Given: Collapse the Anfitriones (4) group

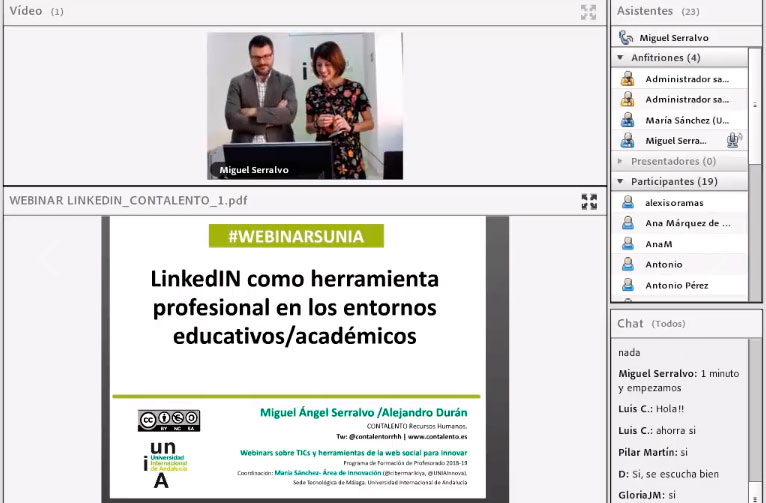Looking at the screenshot, I should [x=620, y=58].
